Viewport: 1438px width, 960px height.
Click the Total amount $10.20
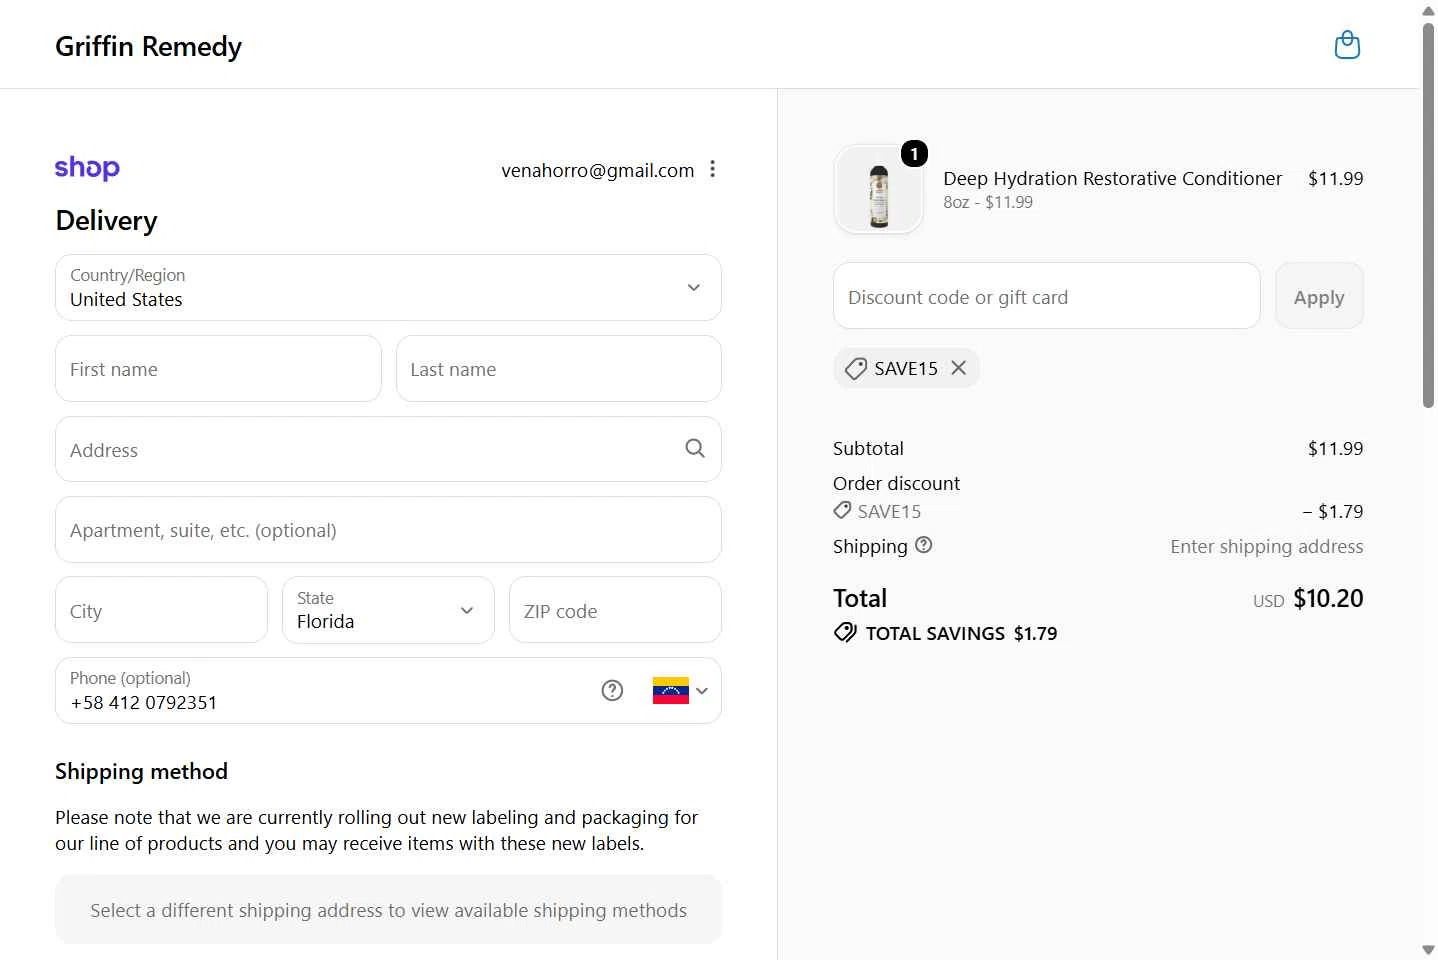tap(1328, 598)
